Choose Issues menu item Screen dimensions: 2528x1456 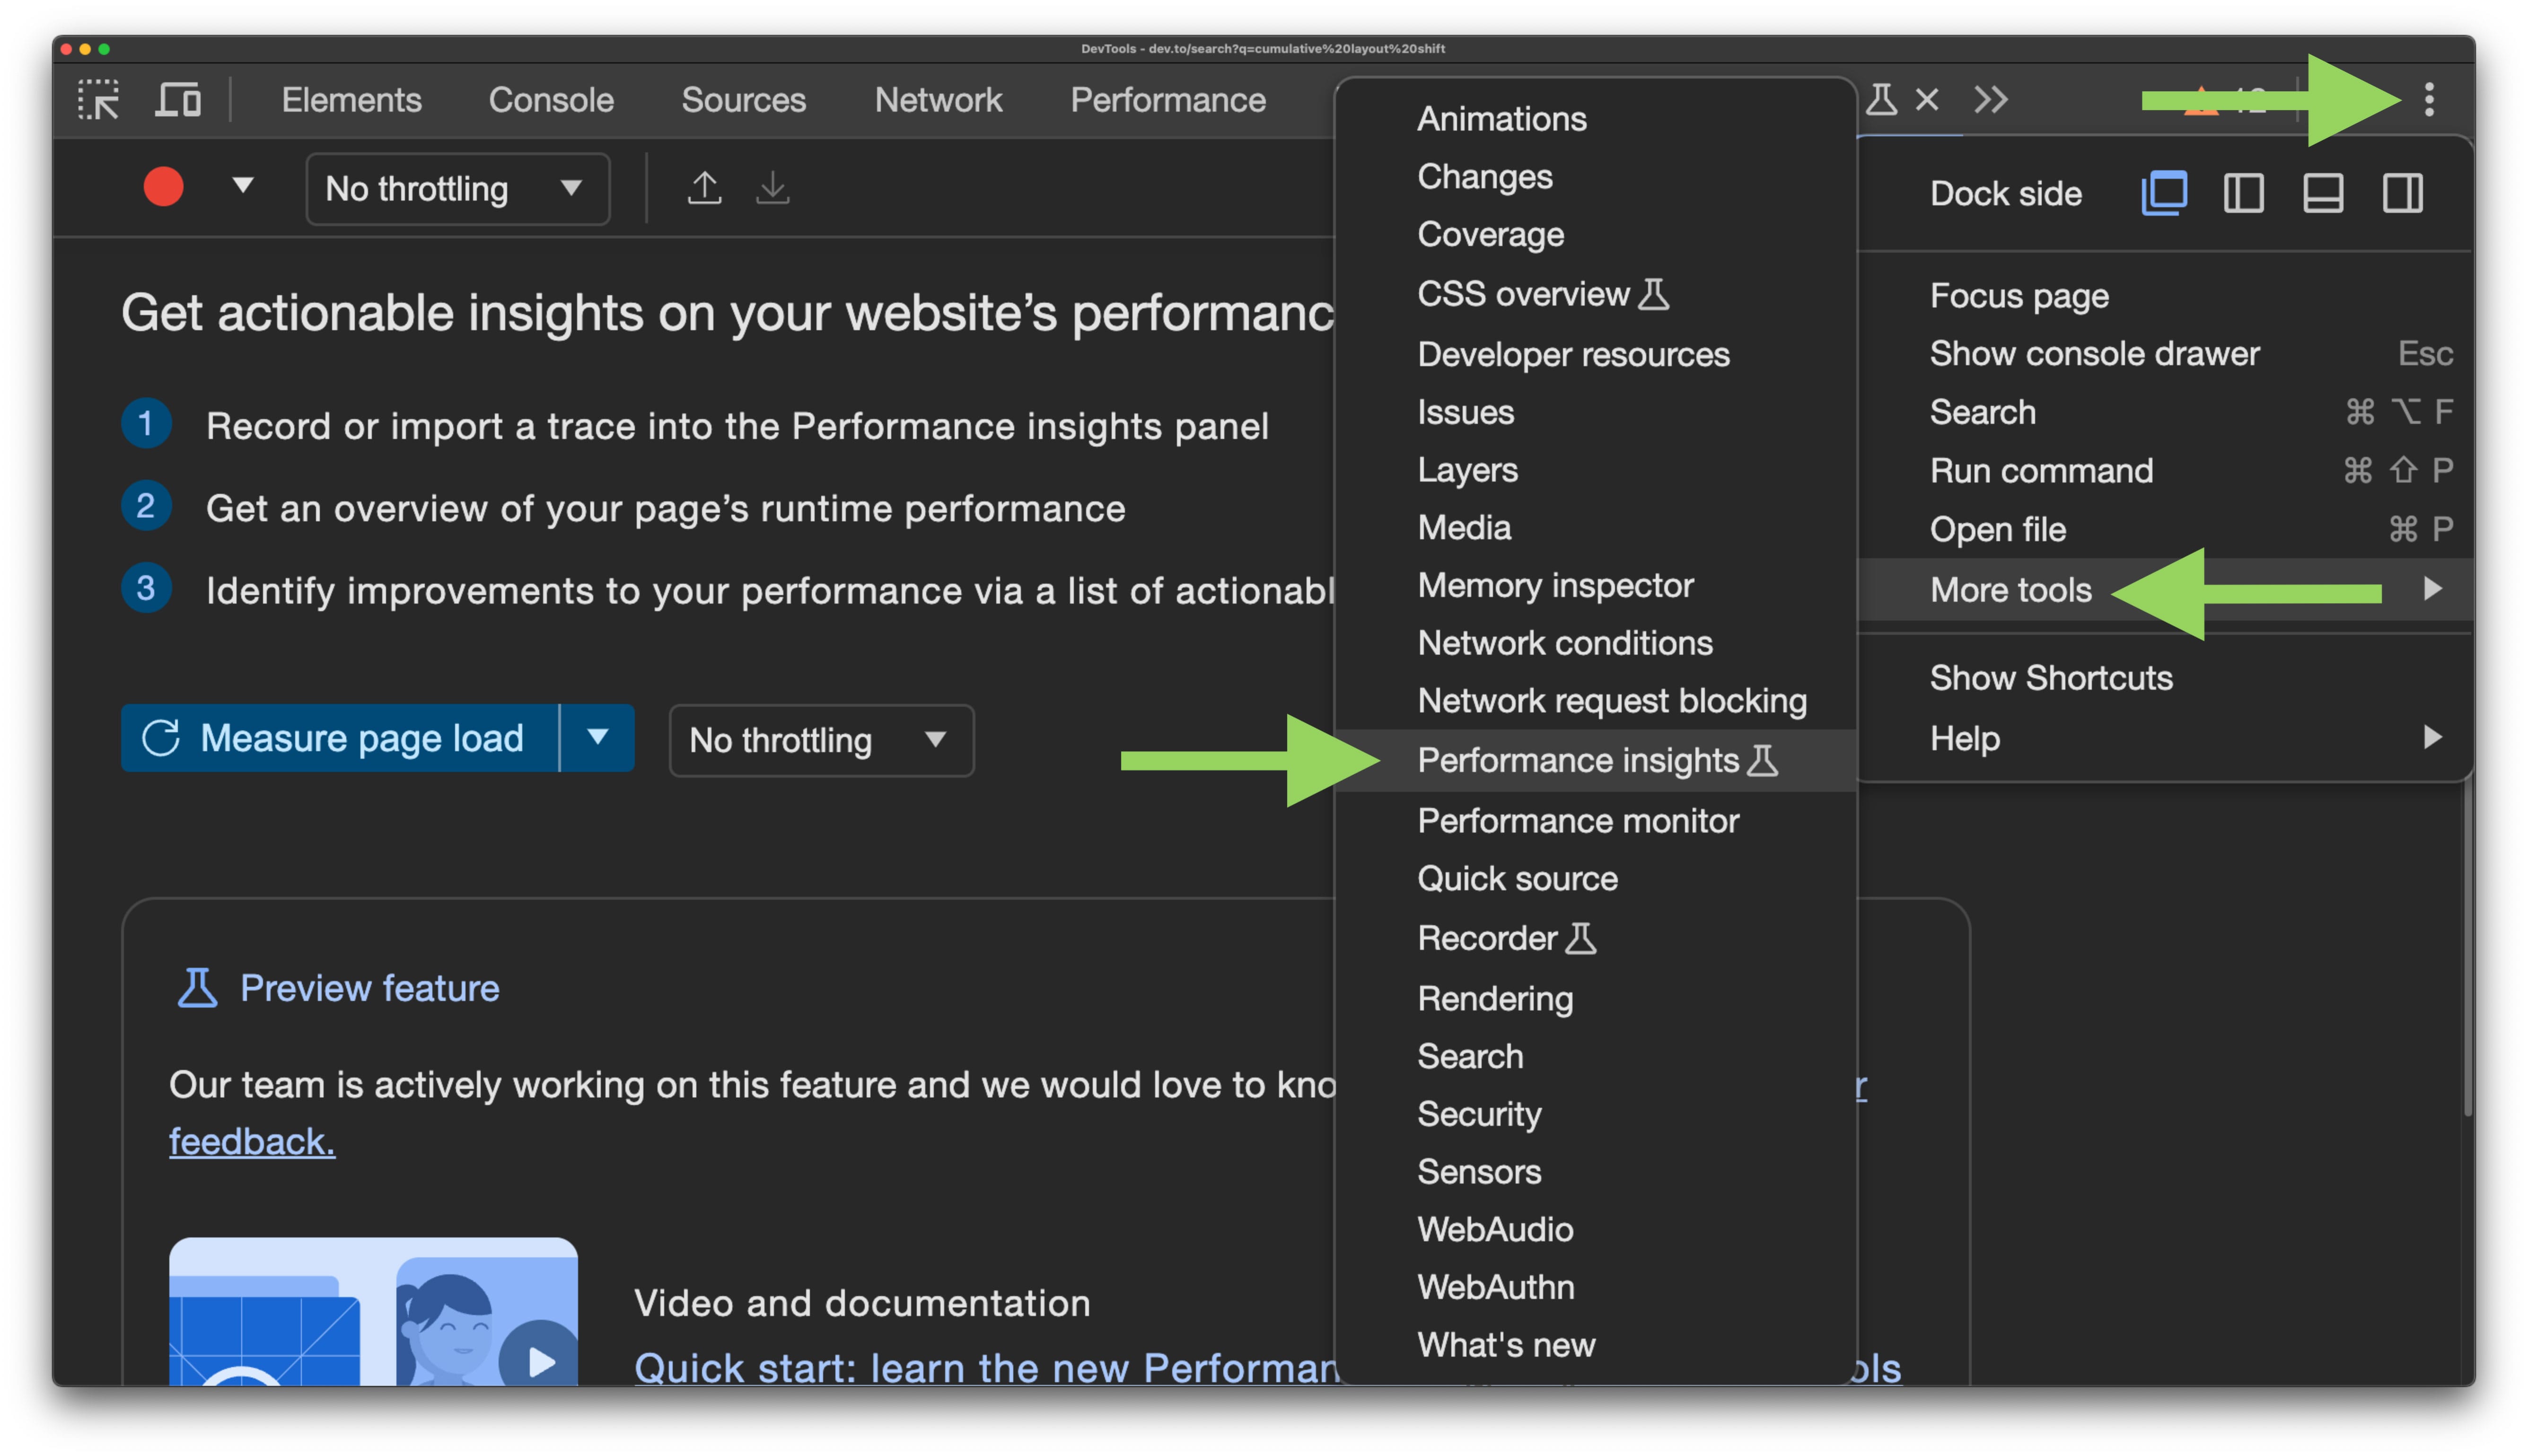[x=1596, y=412]
